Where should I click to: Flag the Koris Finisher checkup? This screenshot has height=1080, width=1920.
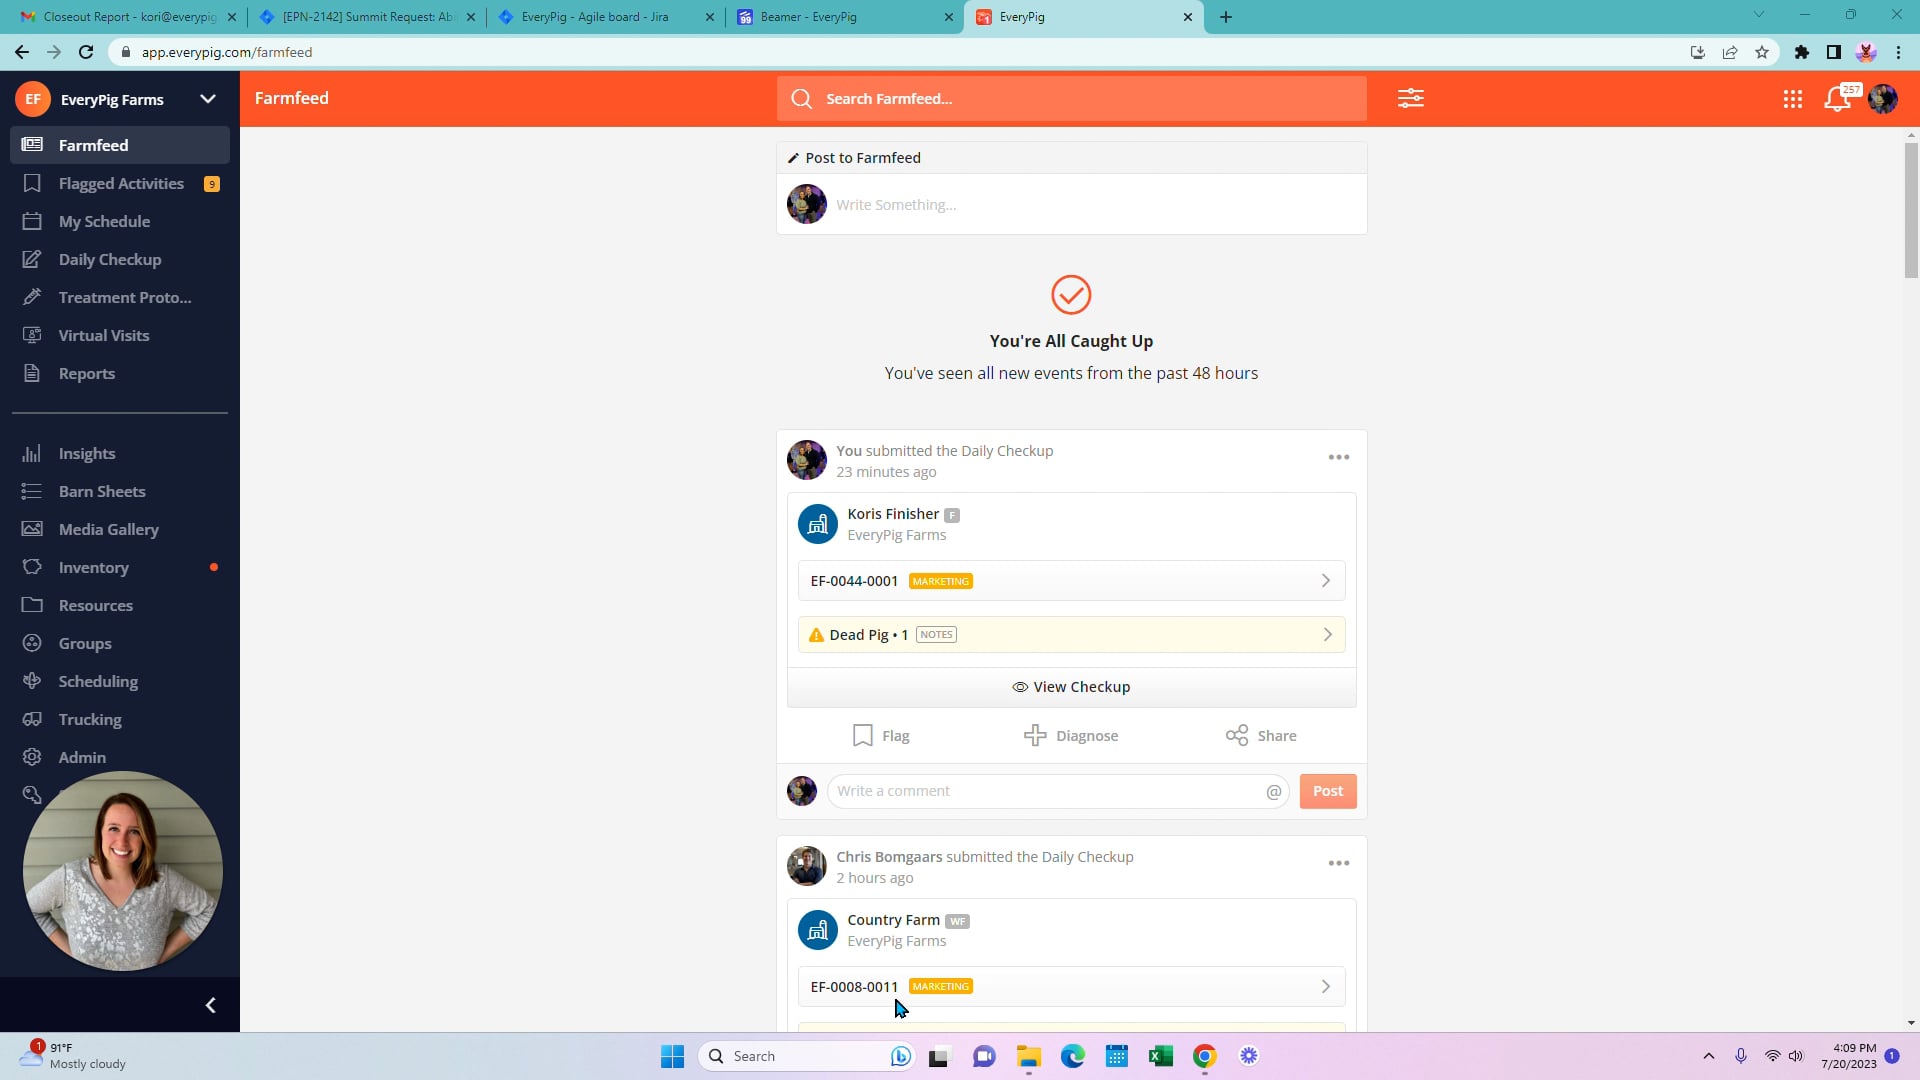pos(881,736)
